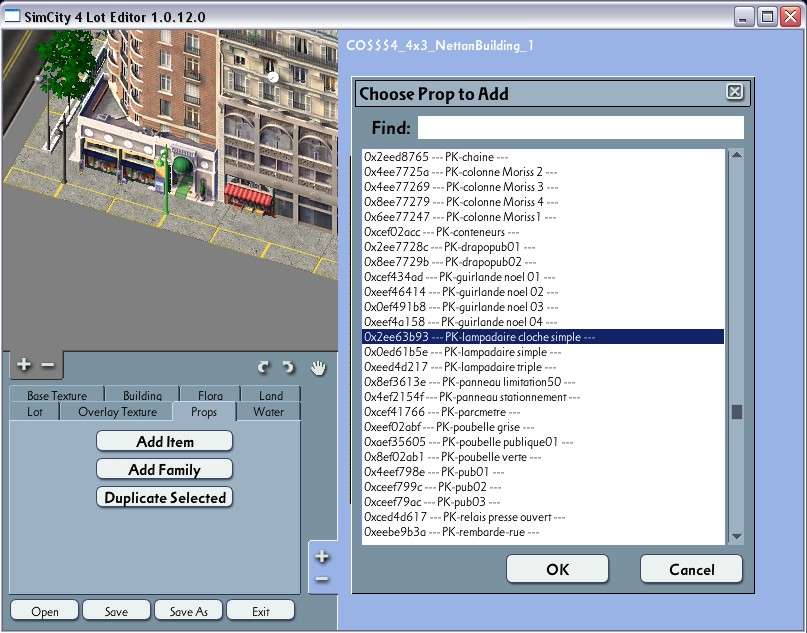Switch to the Lot tab
807x633 pixels.
(34, 412)
